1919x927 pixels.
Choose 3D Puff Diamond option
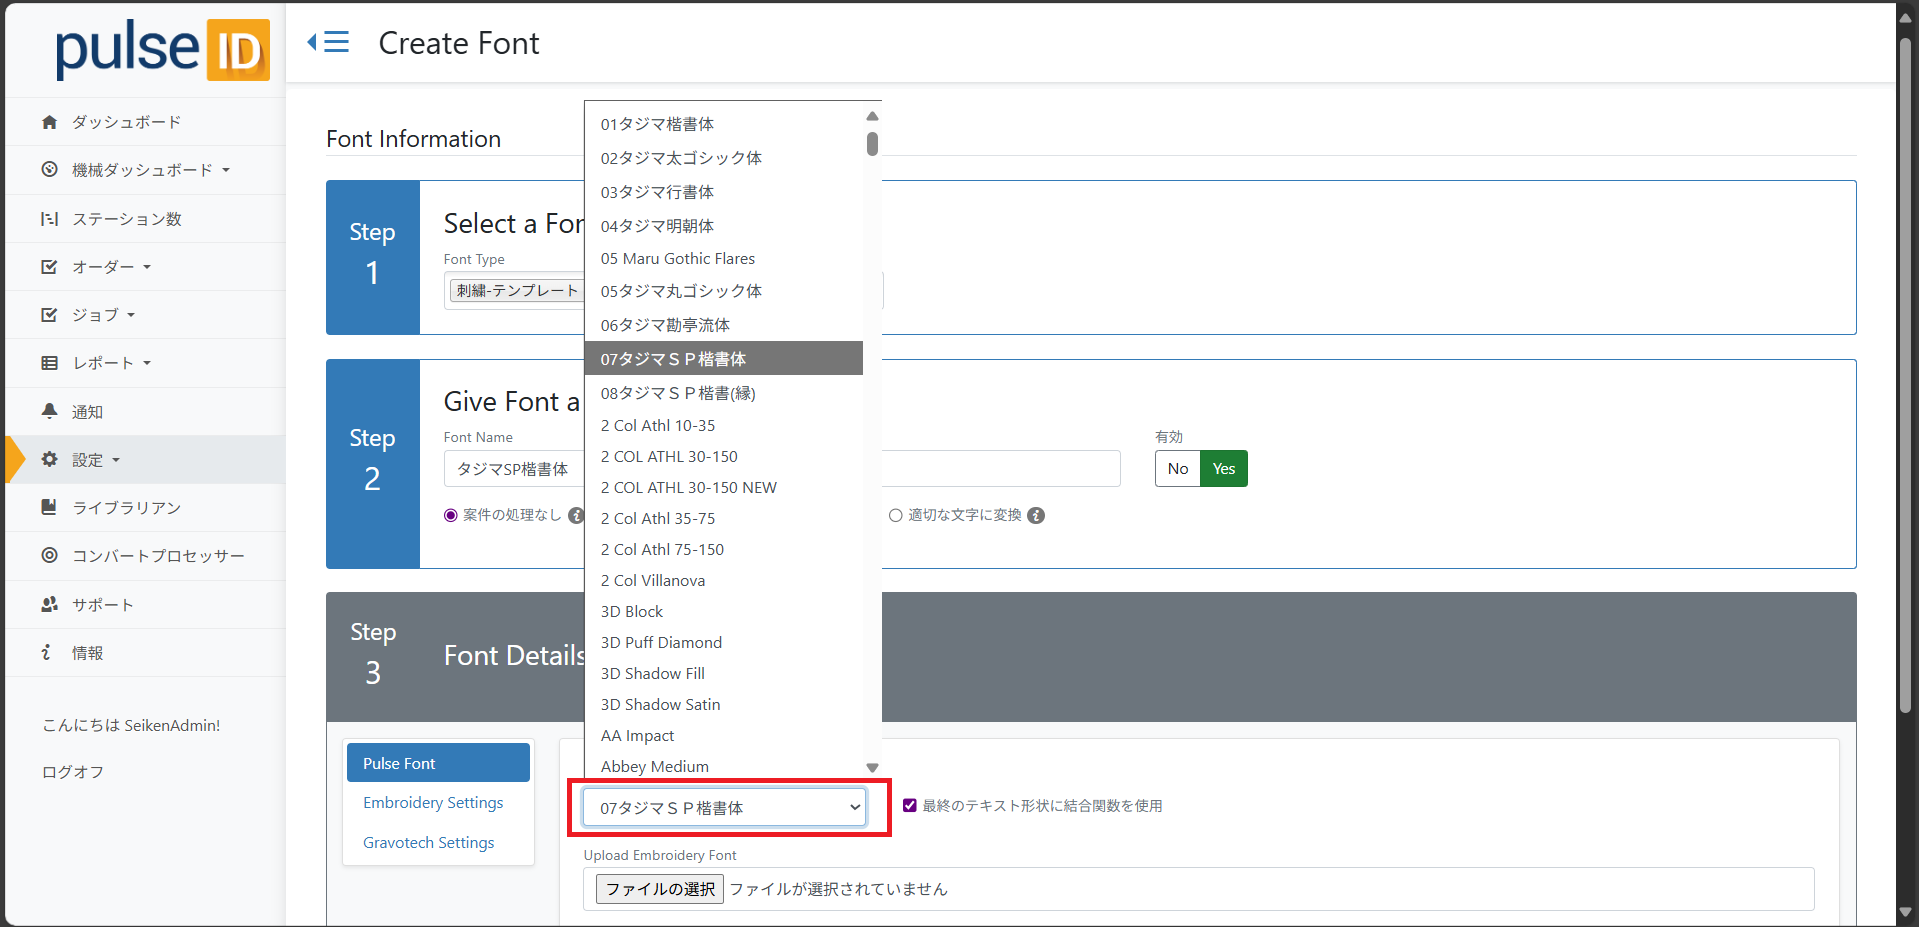click(724, 642)
